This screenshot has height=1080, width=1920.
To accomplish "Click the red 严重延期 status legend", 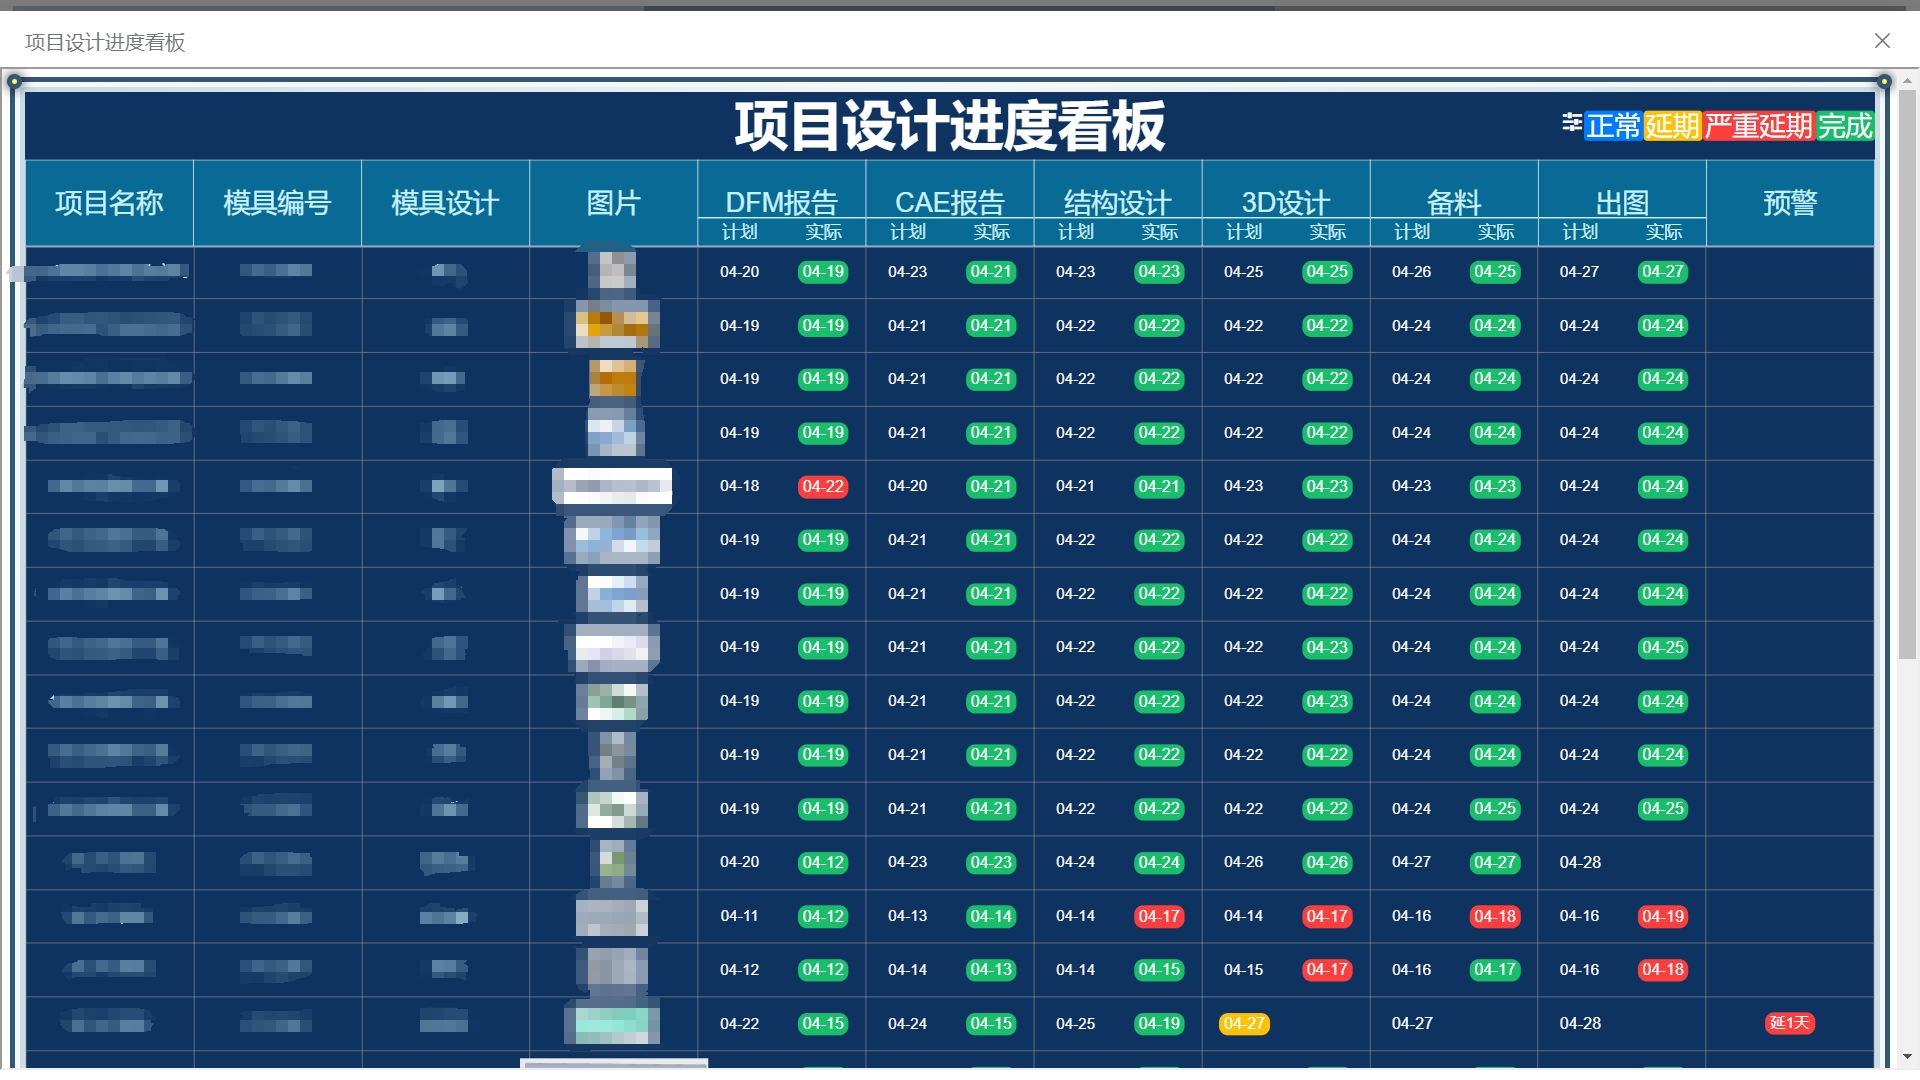I will click(1758, 126).
